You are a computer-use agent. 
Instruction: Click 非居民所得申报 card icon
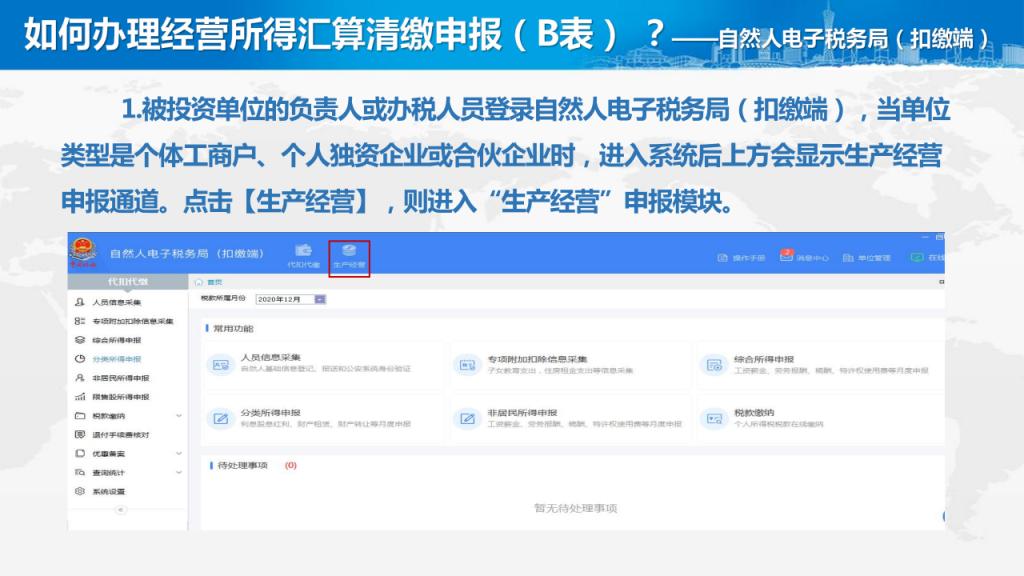click(x=467, y=419)
